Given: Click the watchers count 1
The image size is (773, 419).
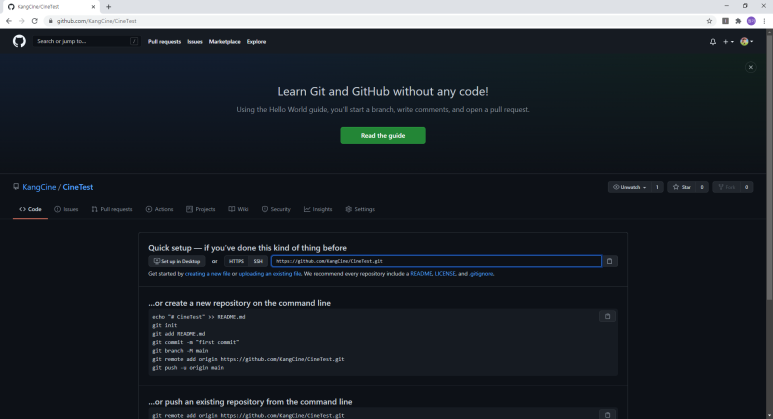Looking at the screenshot, I should [x=657, y=187].
